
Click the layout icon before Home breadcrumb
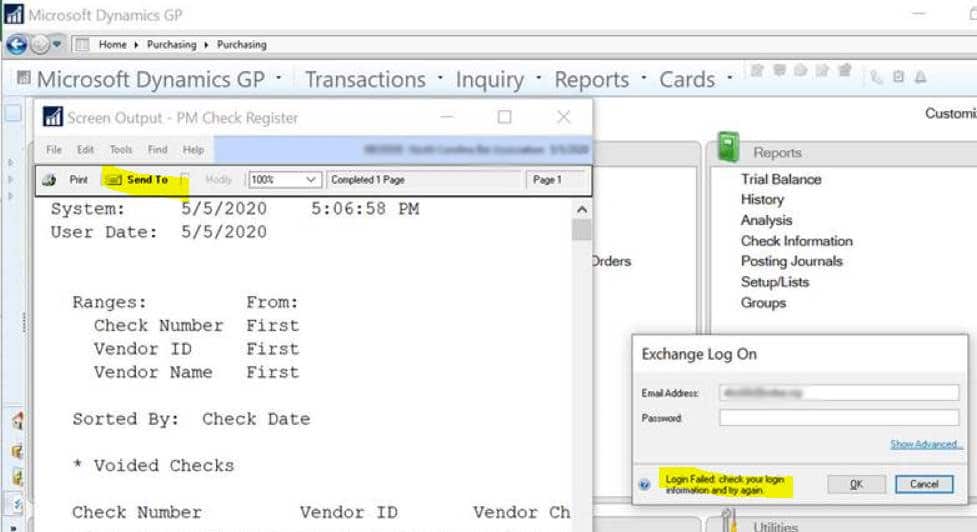[x=82, y=44]
